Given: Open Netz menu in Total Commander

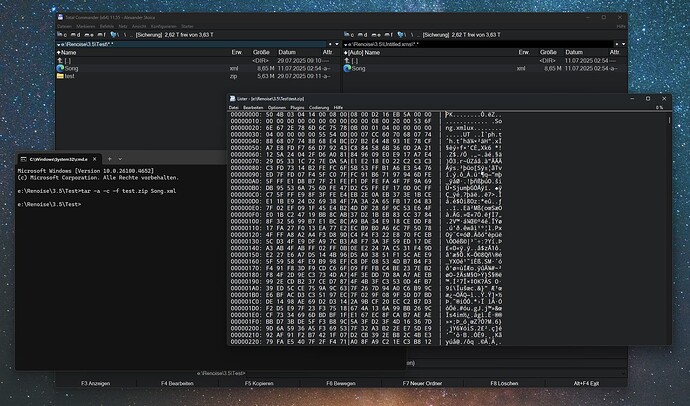Looking at the screenshot, I should point(123,26).
